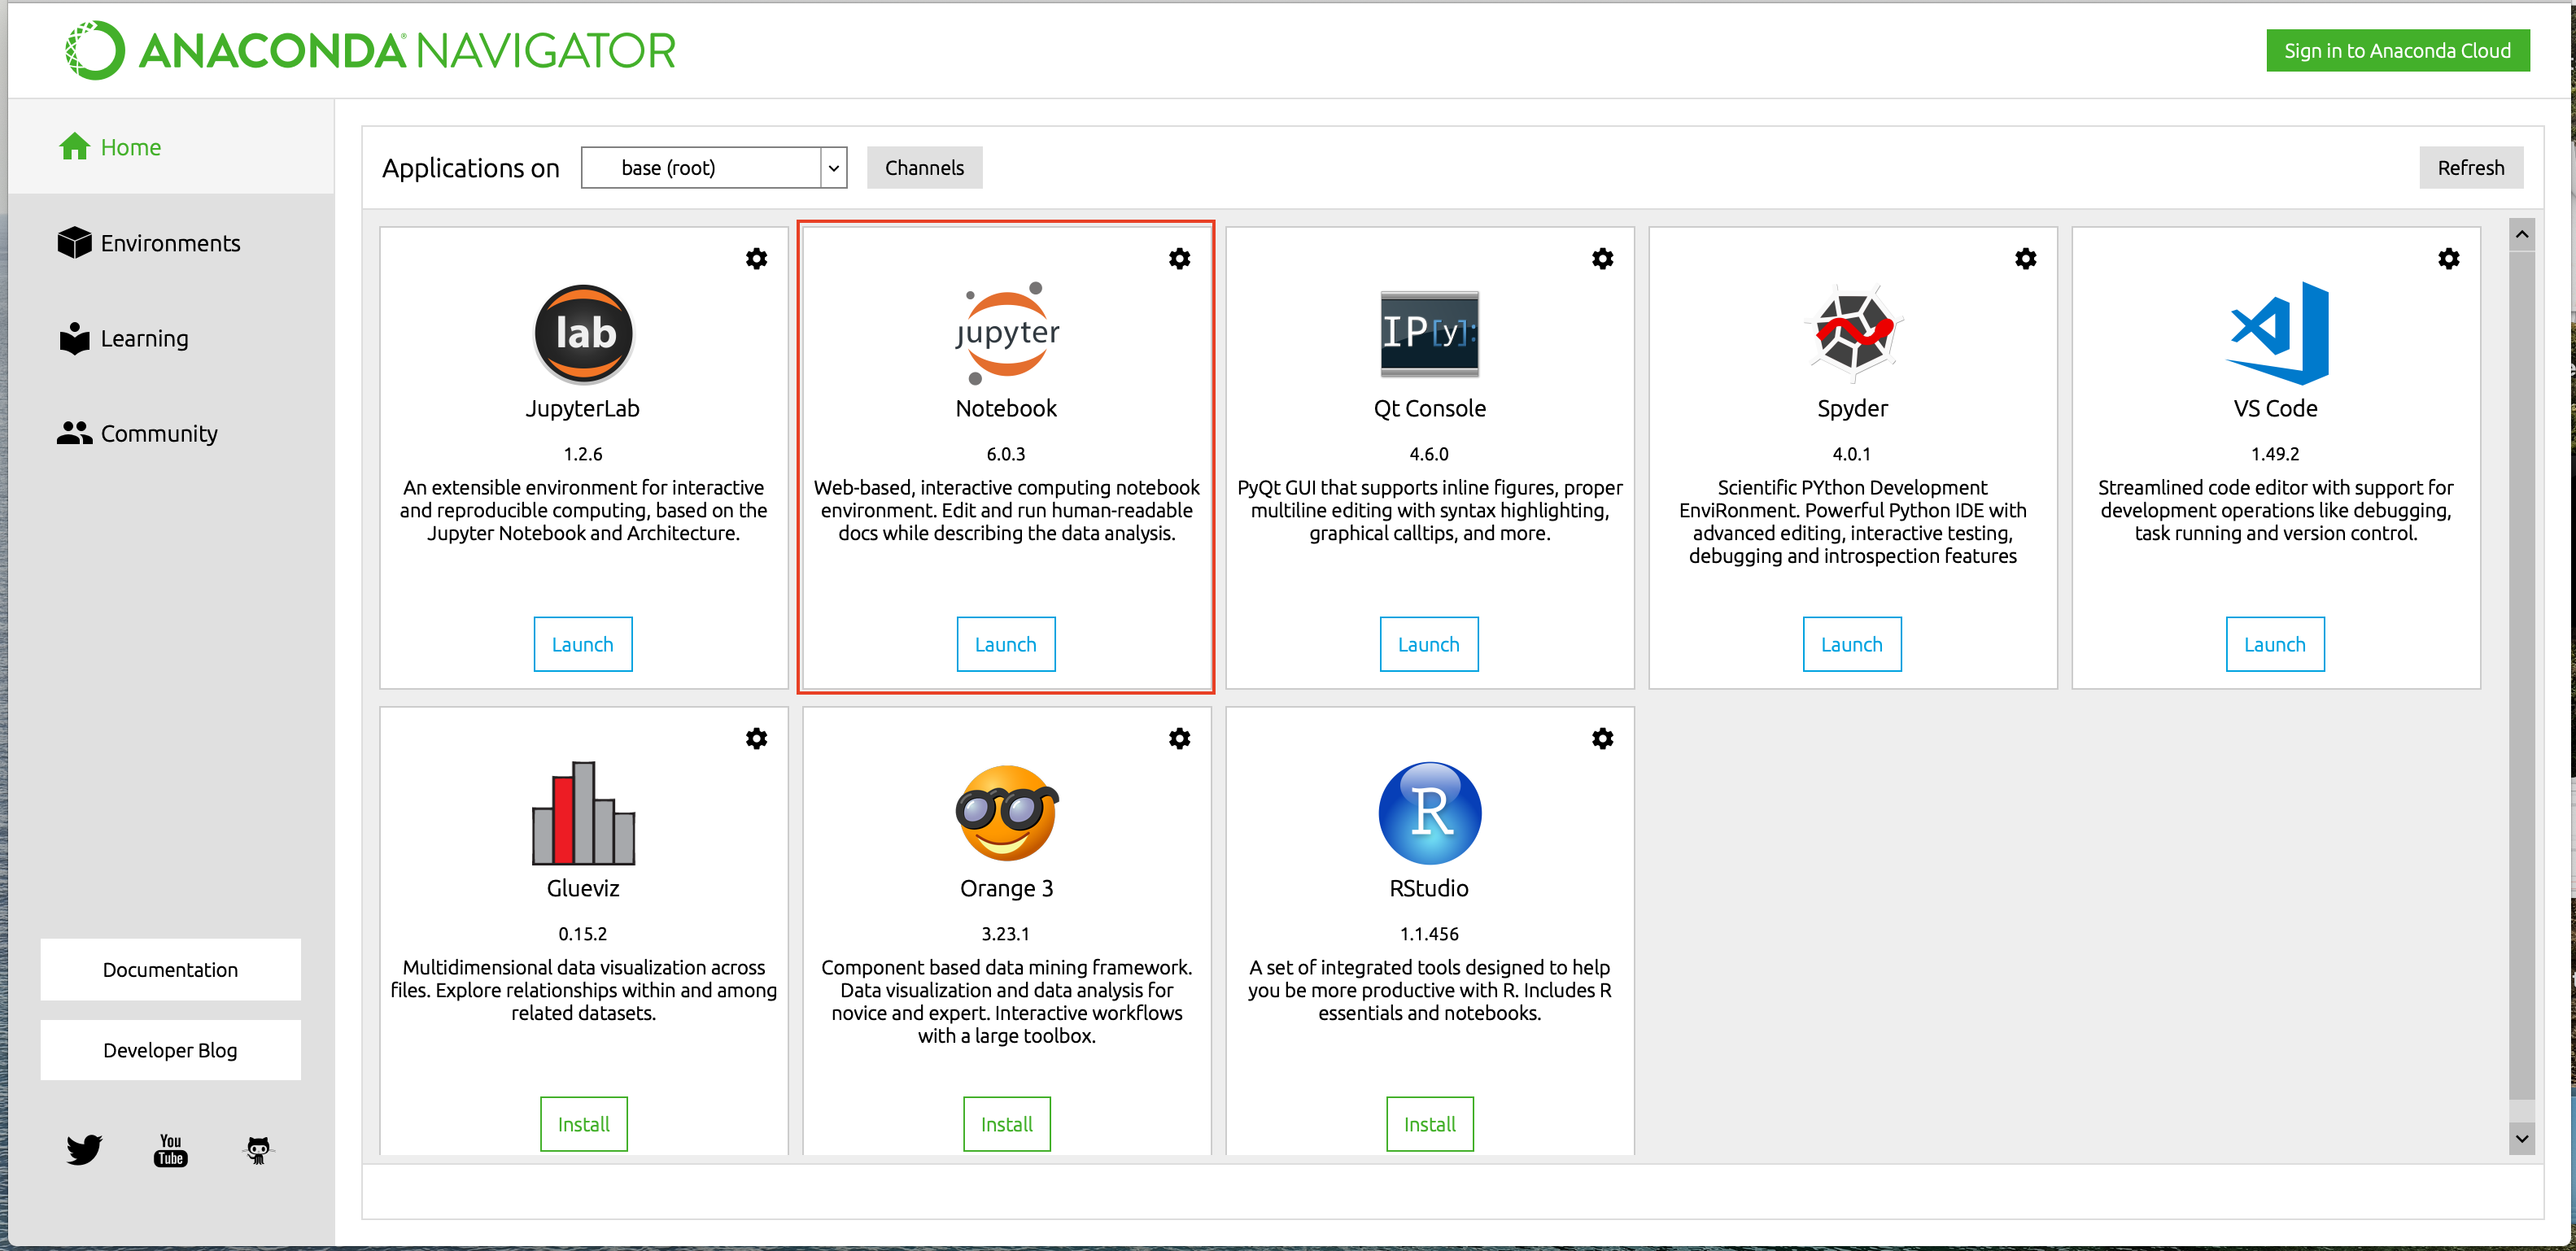Launch the Qt Console application

tap(1426, 643)
